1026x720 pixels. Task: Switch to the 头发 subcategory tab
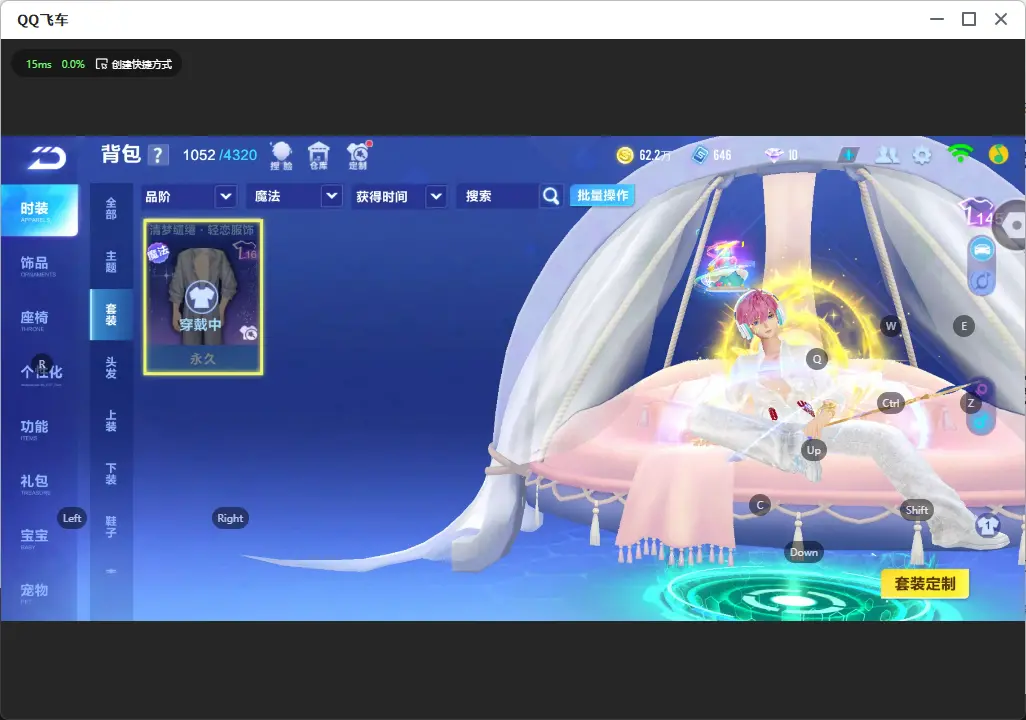tap(111, 368)
